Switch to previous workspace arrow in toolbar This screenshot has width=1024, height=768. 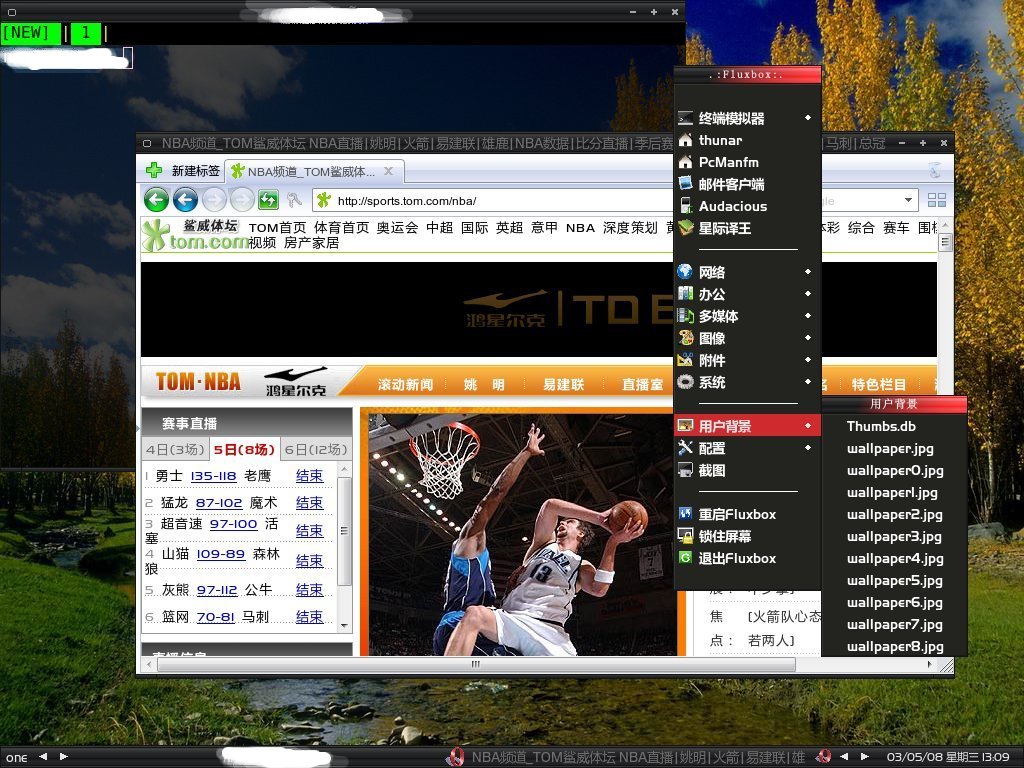tap(43, 756)
